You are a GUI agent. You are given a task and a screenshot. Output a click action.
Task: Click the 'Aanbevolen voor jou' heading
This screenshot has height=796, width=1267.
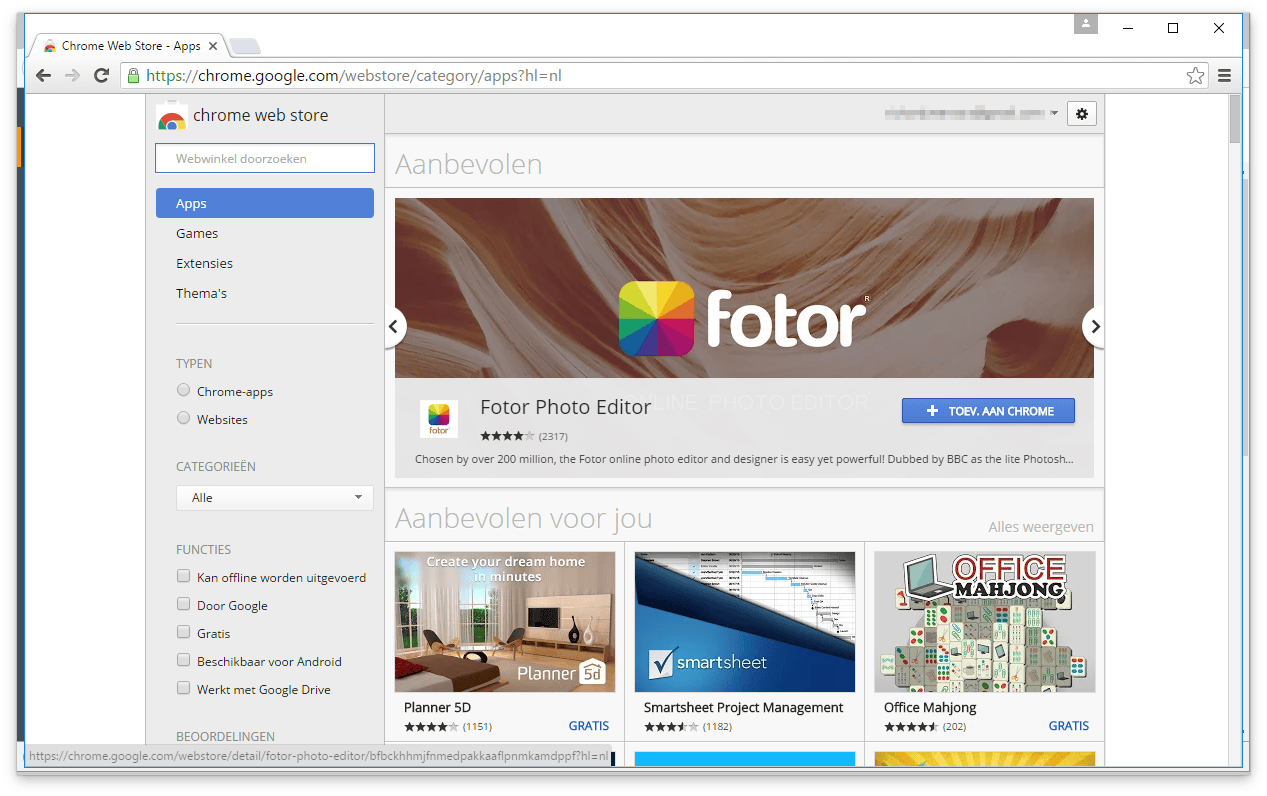pyautogui.click(x=524, y=518)
